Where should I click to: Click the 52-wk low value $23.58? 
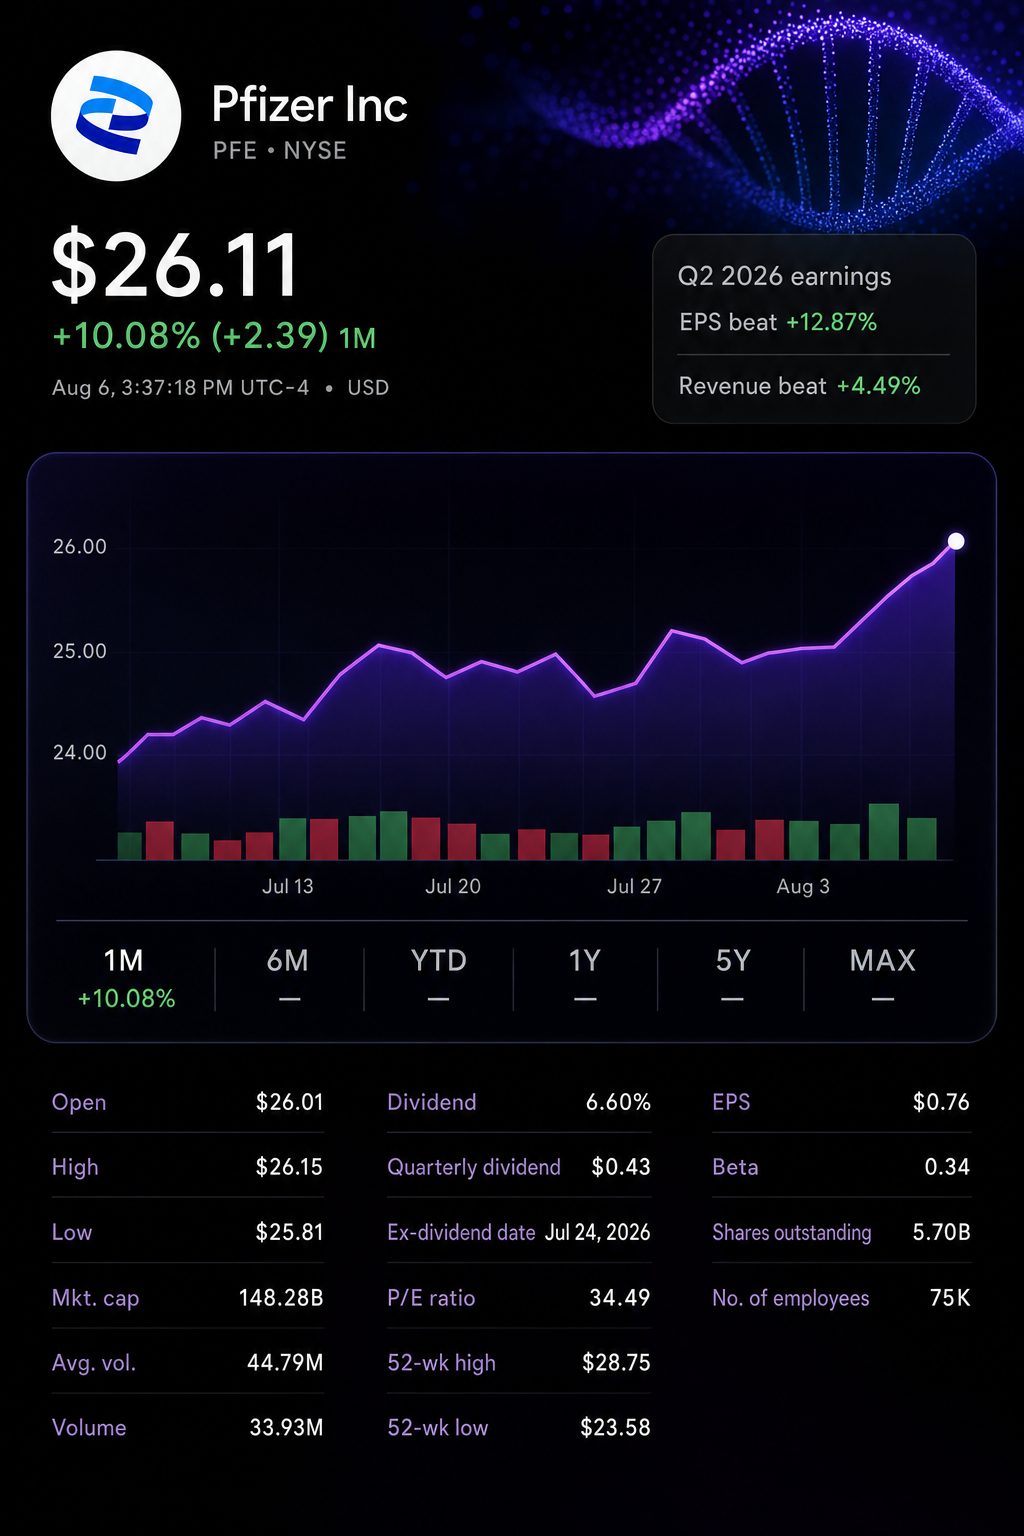pos(615,1428)
